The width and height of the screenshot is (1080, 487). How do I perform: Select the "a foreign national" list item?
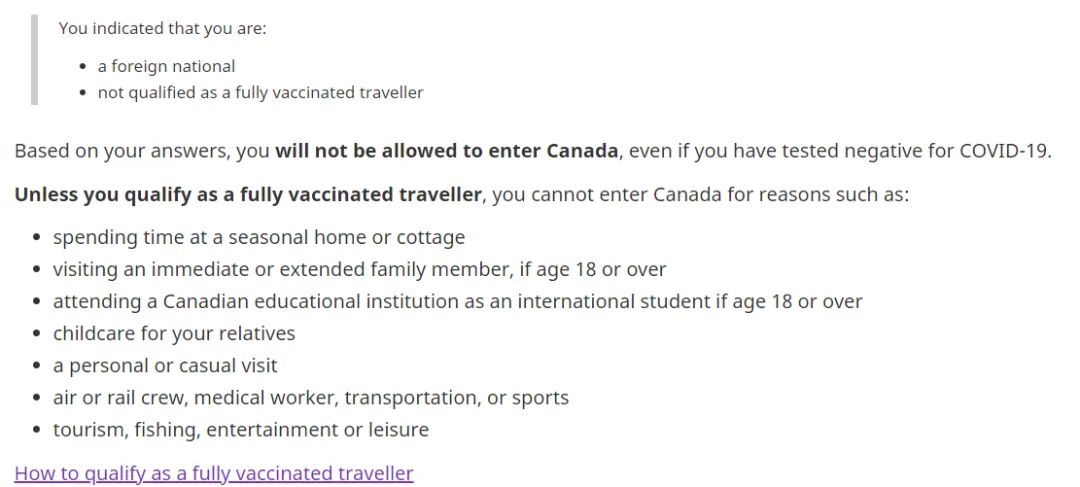166,66
